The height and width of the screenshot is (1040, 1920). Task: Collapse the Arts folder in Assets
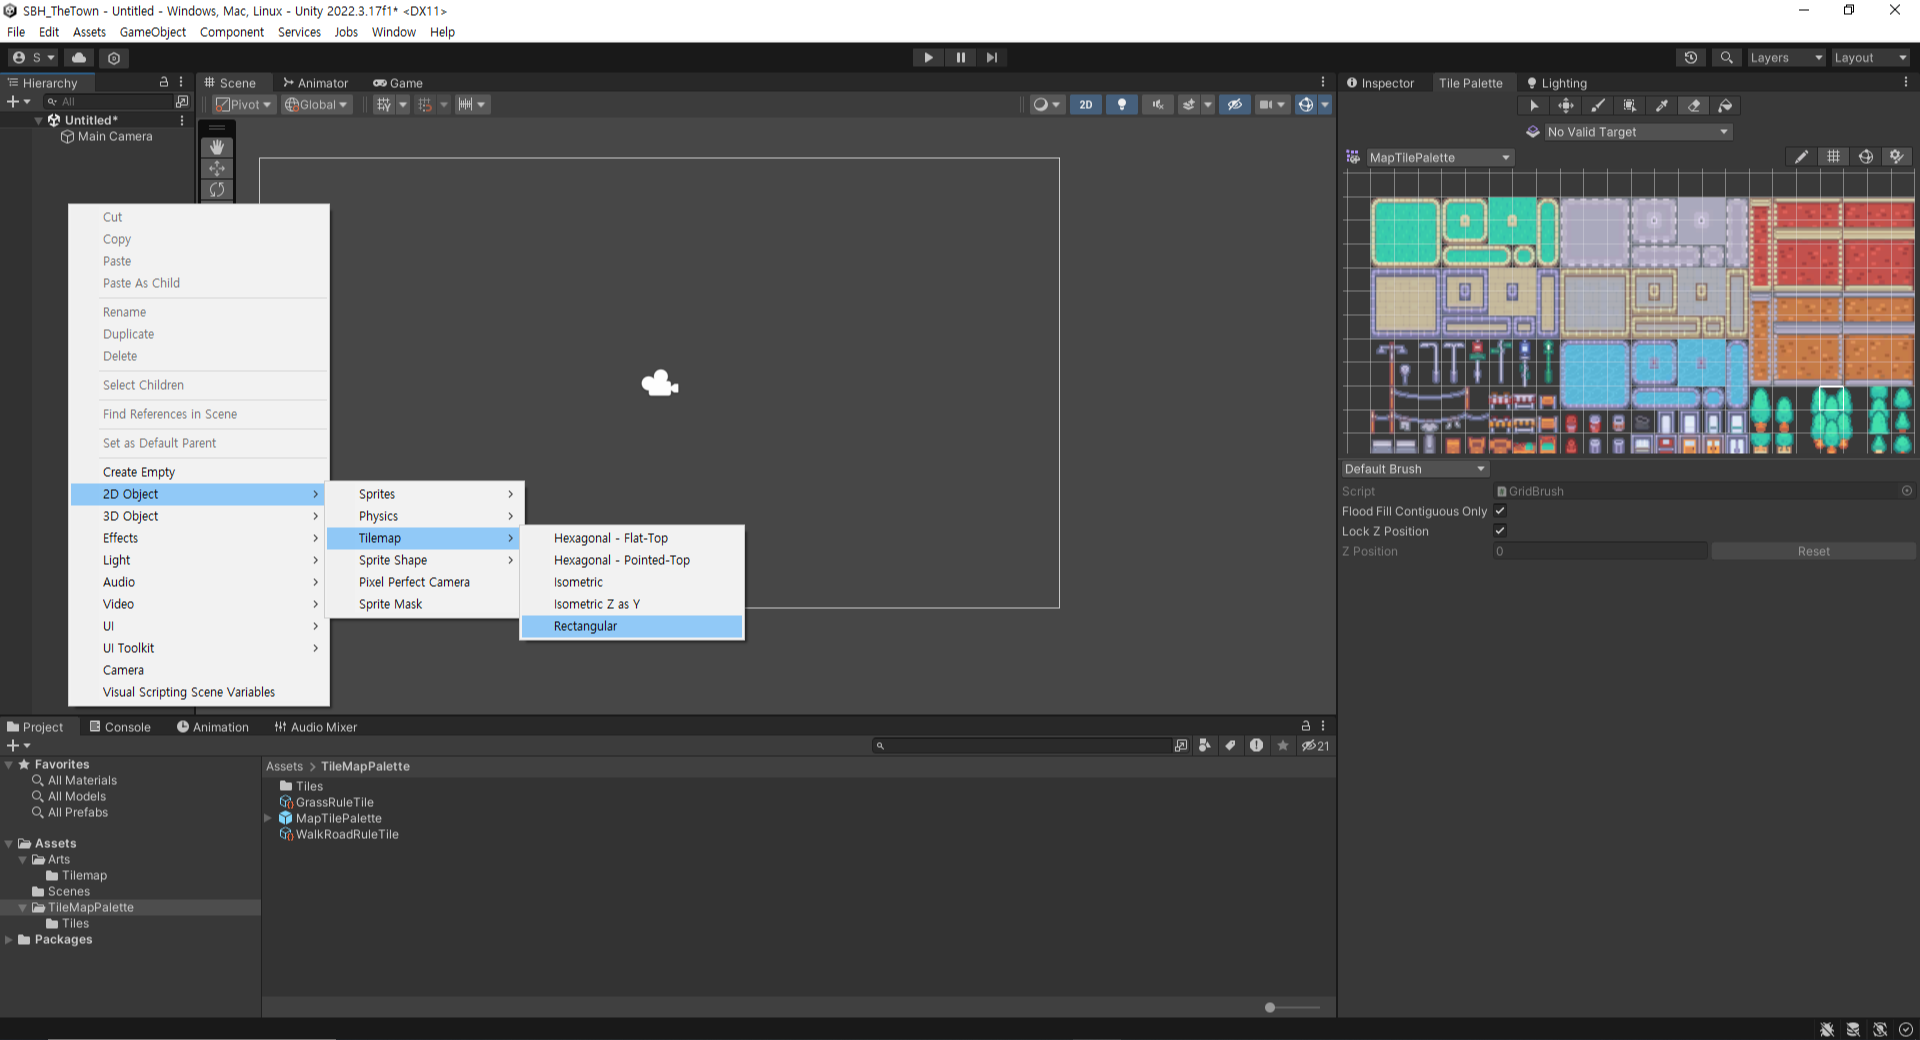click(23, 859)
